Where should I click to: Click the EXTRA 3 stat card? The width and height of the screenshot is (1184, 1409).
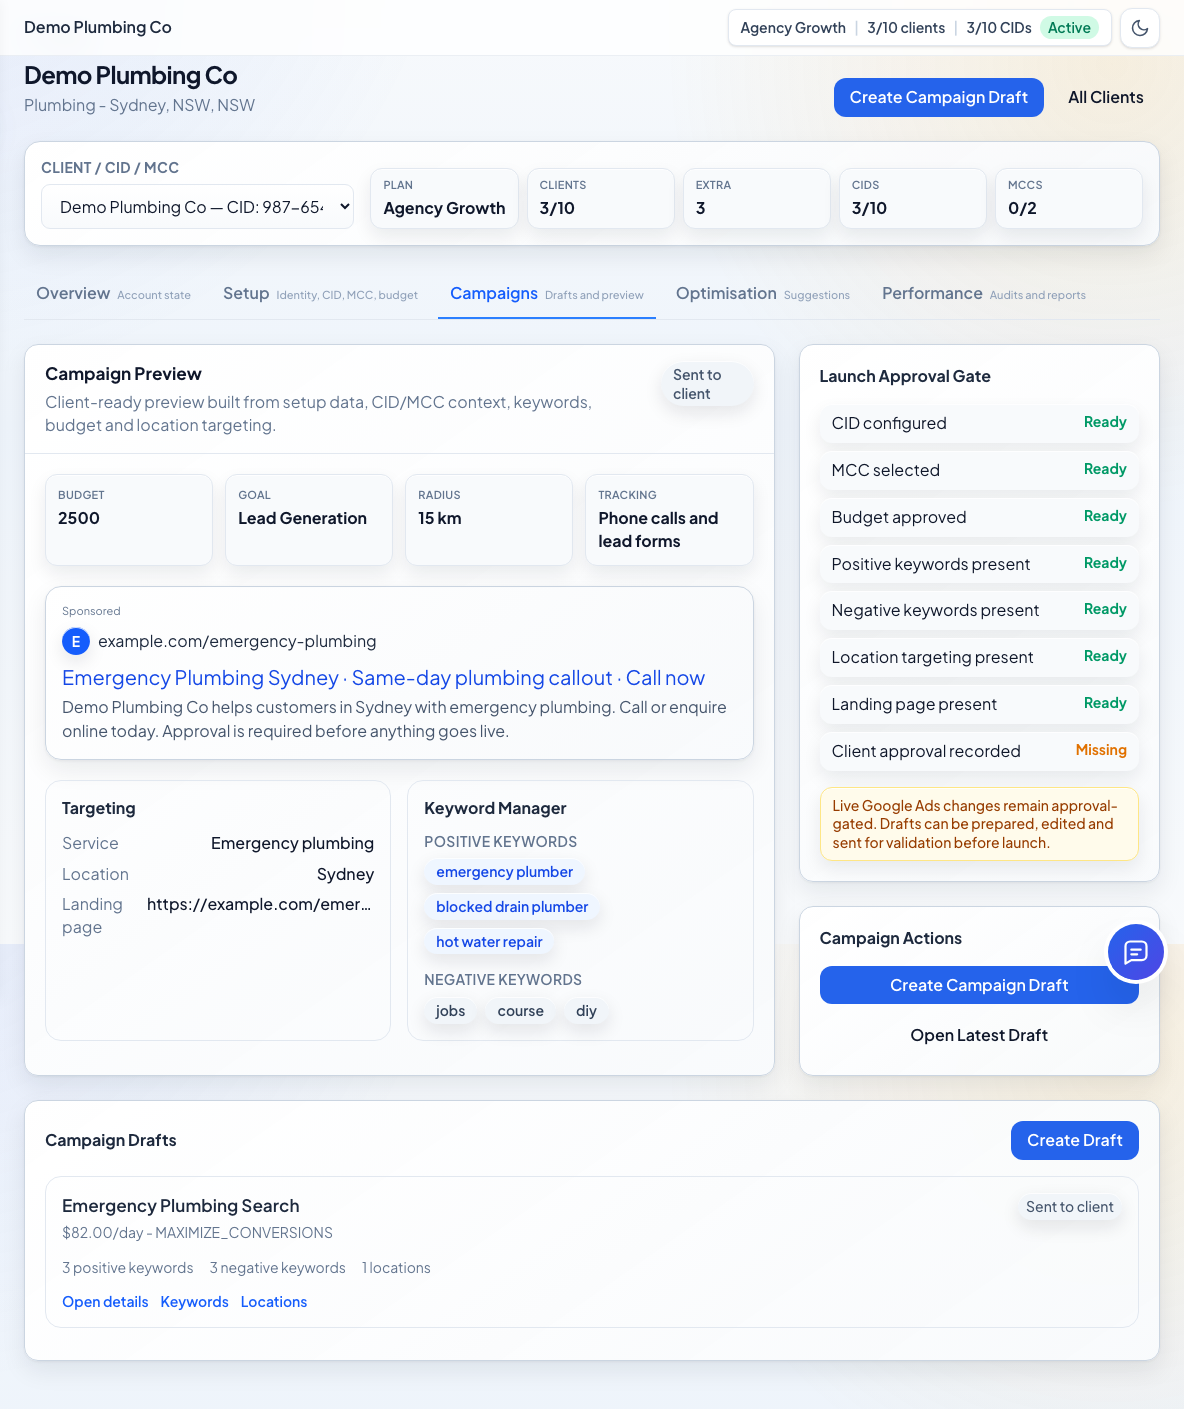pyautogui.click(x=757, y=198)
